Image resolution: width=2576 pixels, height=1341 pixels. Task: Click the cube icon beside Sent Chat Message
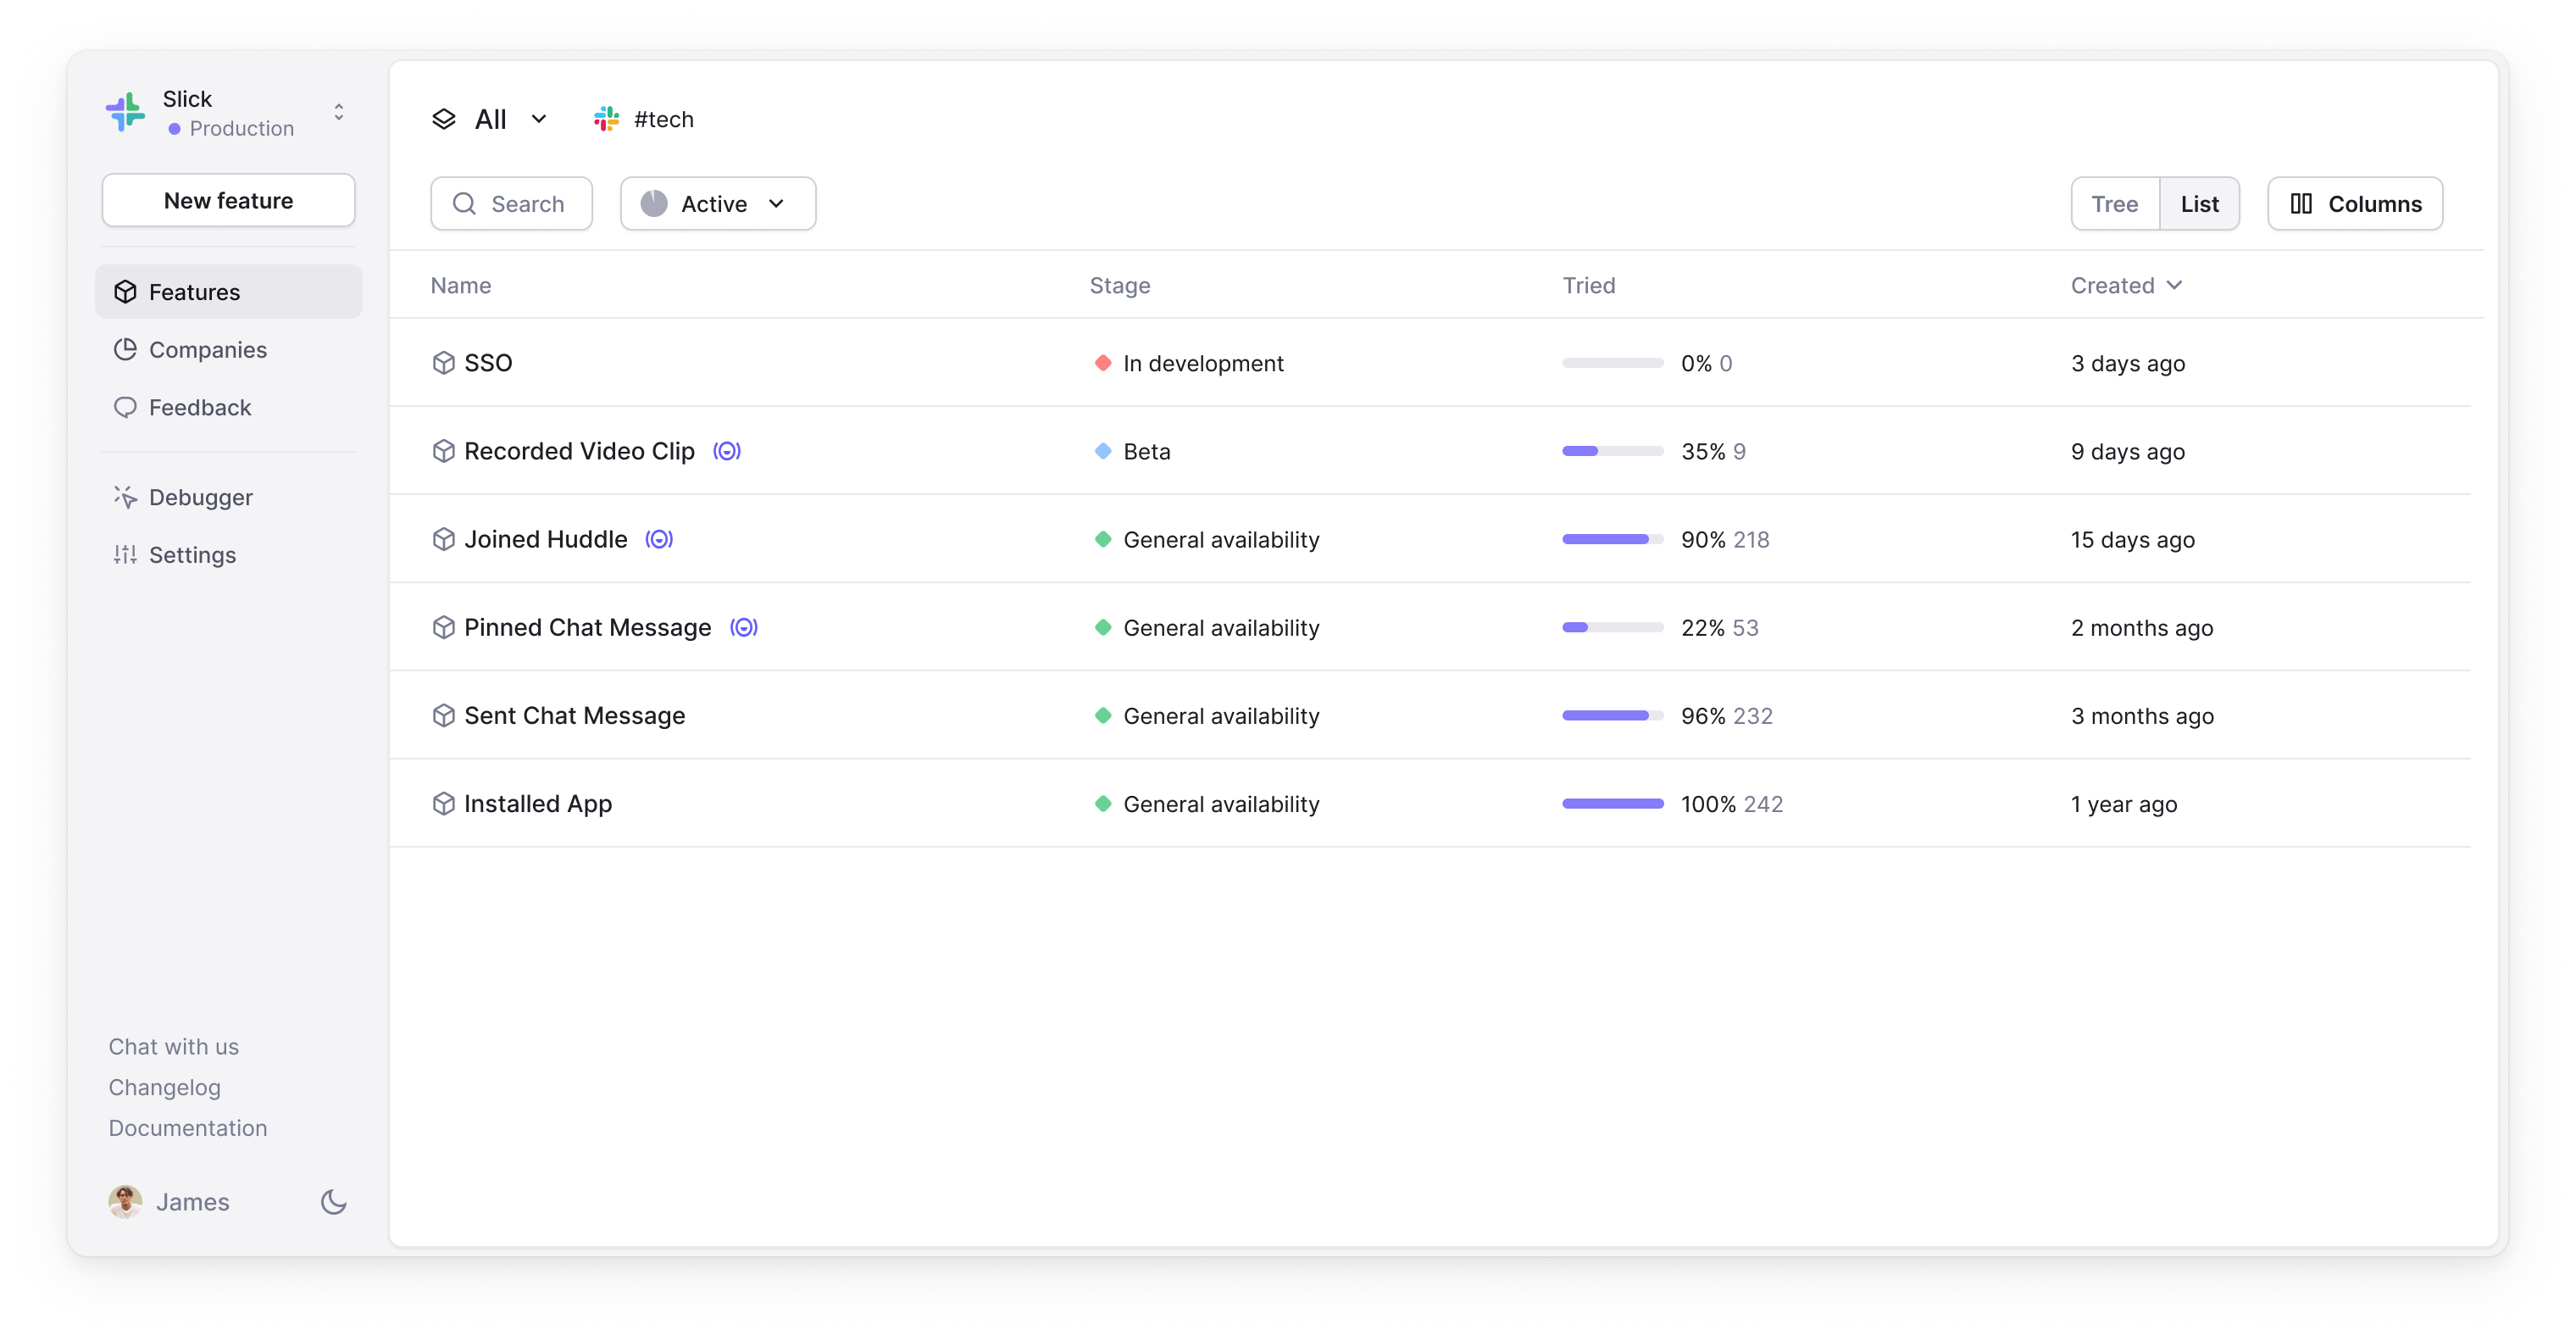coord(444,716)
